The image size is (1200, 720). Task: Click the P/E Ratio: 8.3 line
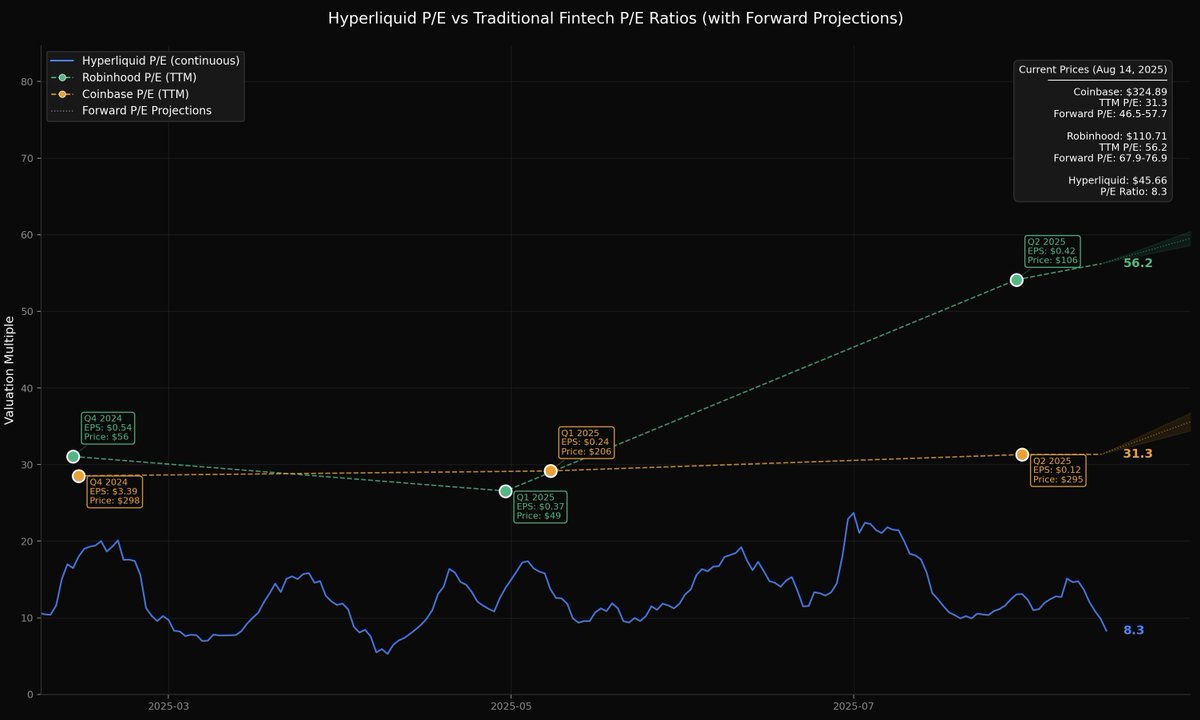pyautogui.click(x=1133, y=191)
